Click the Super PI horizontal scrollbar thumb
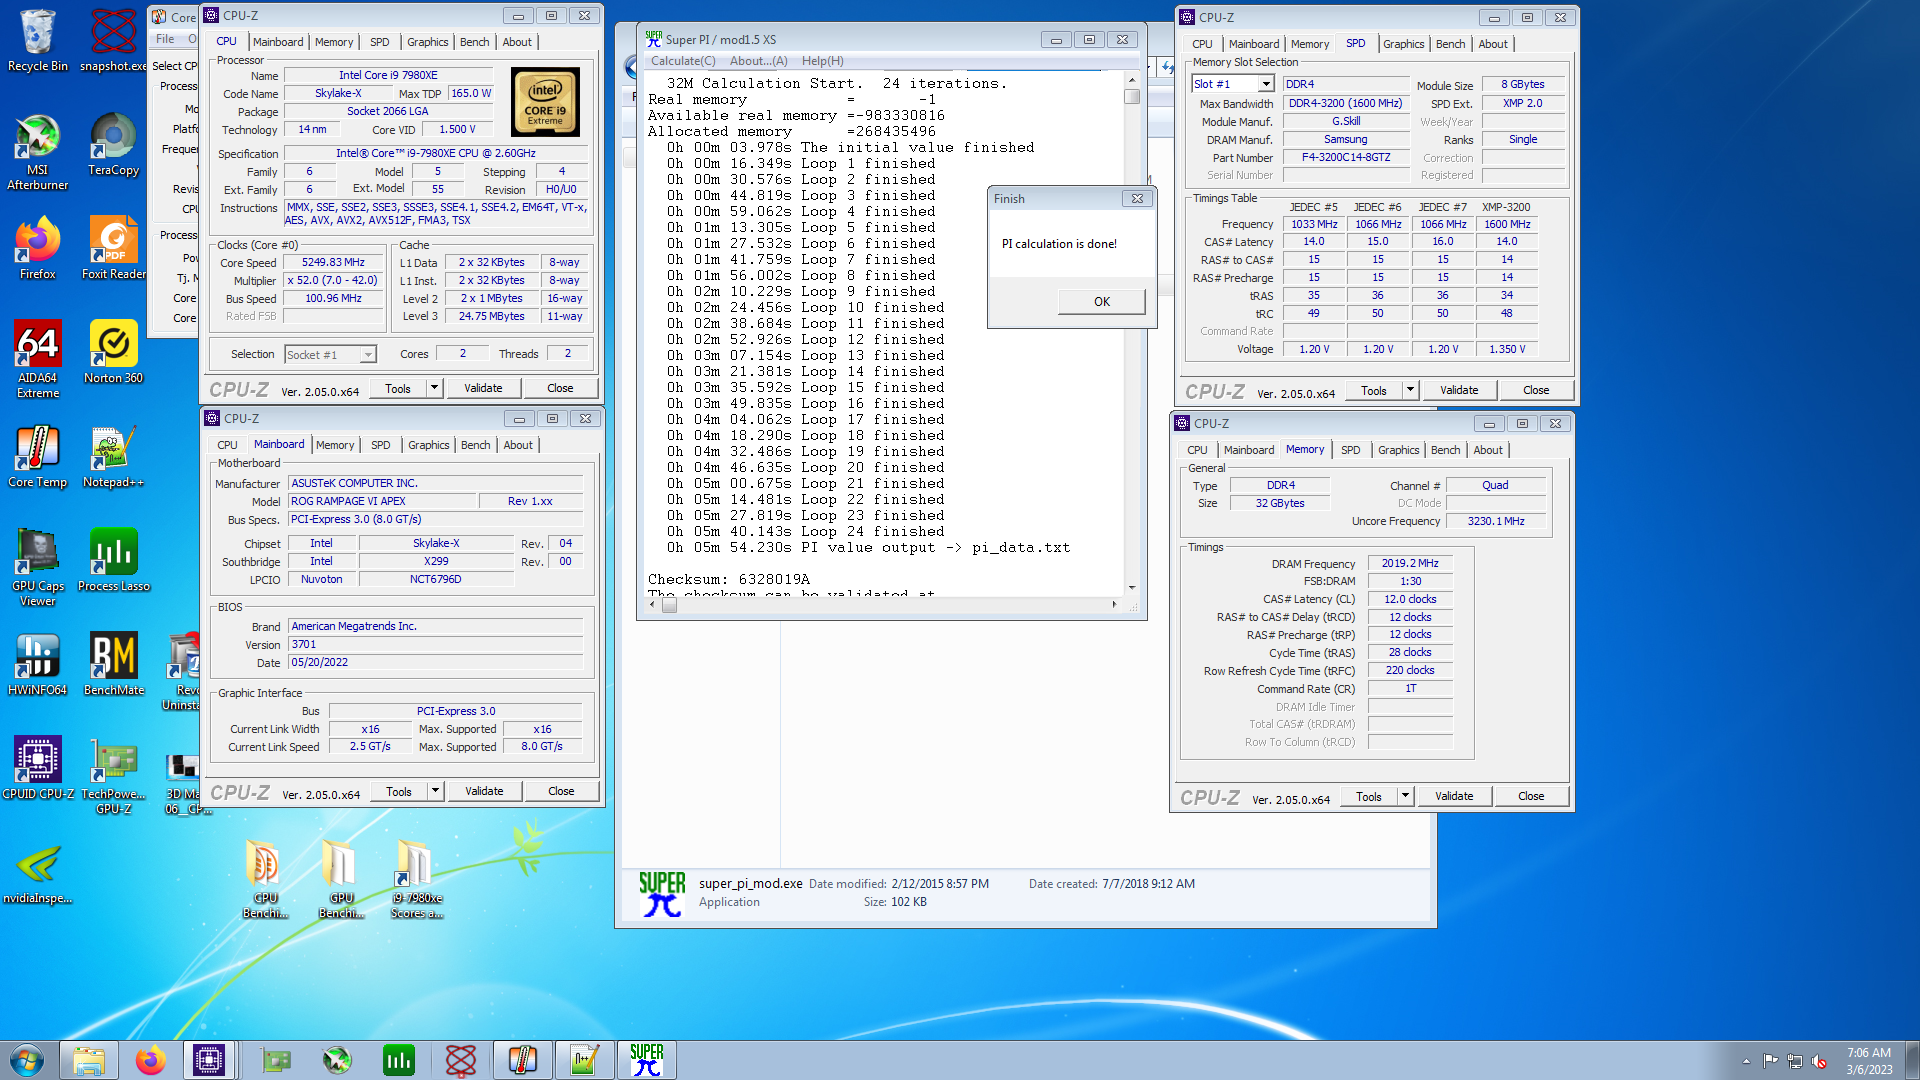This screenshot has width=1920, height=1080. [x=669, y=604]
